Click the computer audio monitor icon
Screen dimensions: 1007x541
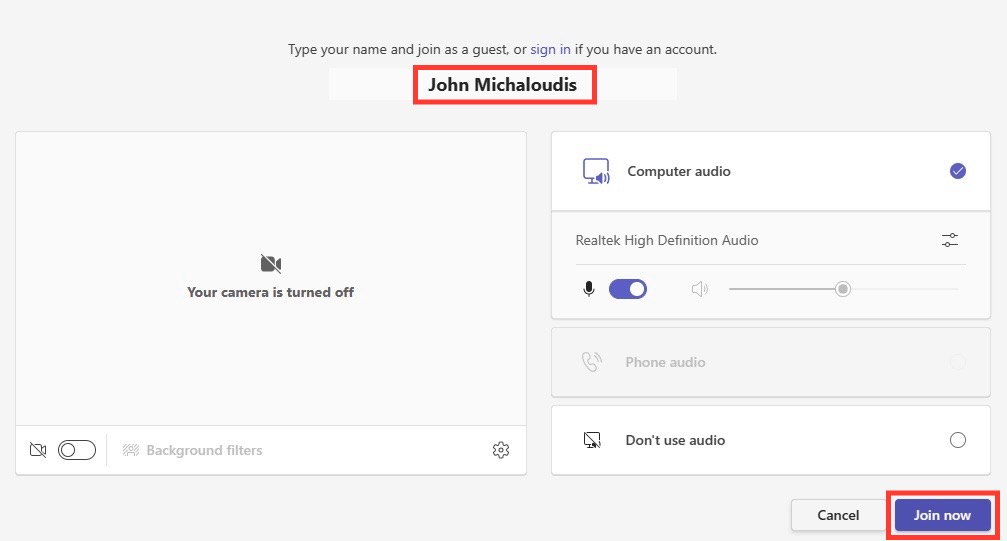click(x=596, y=172)
